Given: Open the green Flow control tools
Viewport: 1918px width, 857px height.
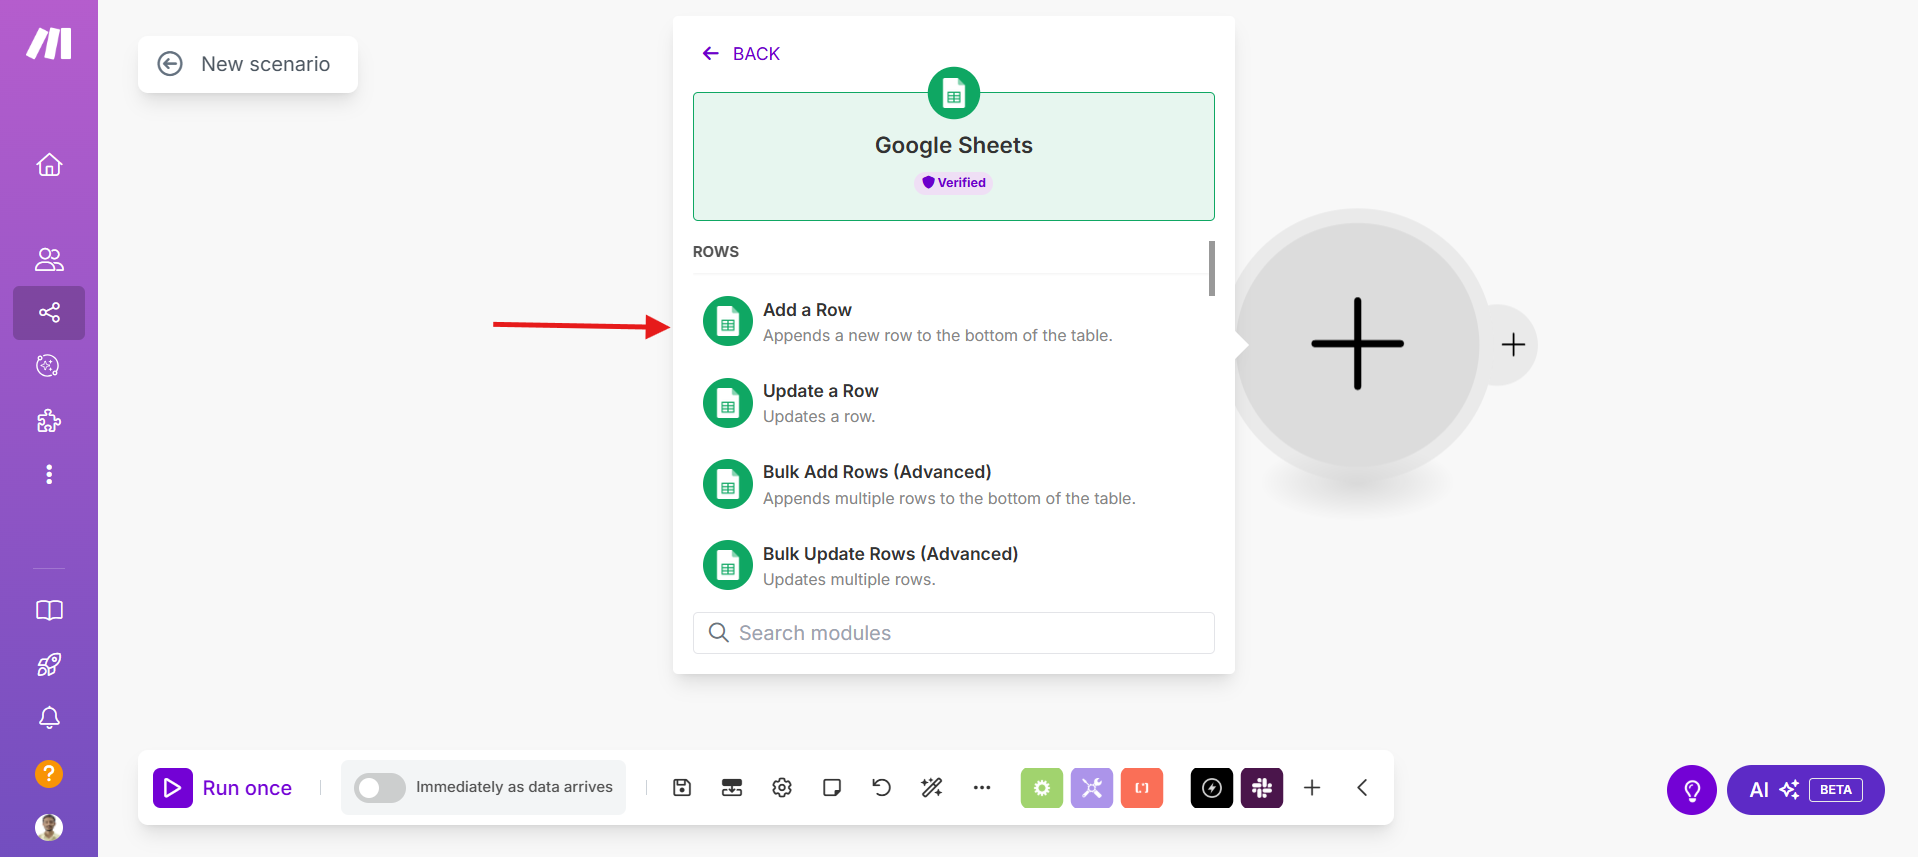Looking at the screenshot, I should pos(1042,788).
